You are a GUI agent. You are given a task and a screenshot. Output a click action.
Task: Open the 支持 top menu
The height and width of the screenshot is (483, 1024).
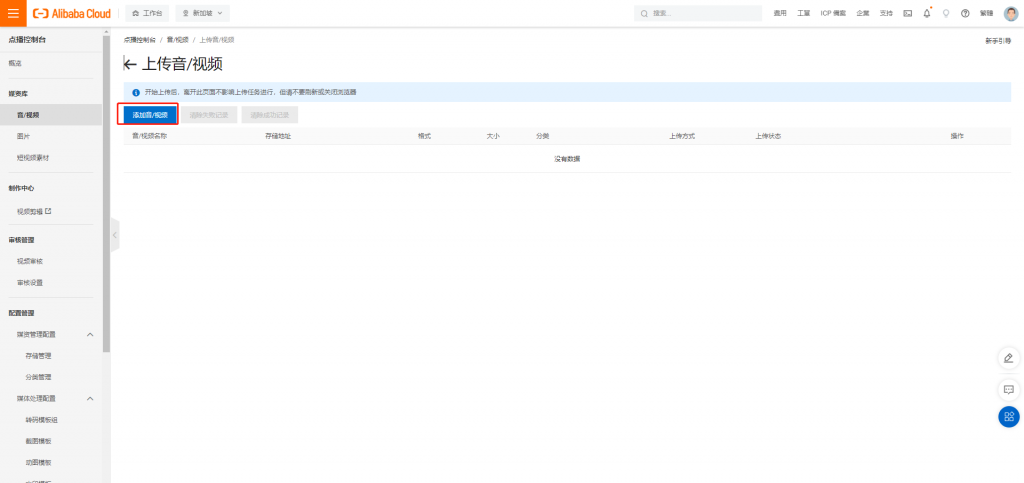pyautogui.click(x=886, y=13)
